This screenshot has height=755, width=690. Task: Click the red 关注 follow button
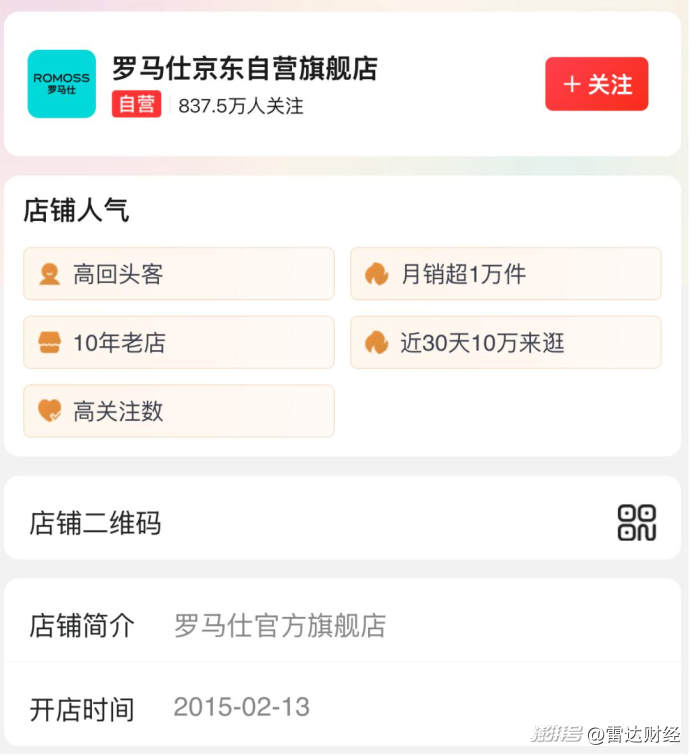point(596,84)
